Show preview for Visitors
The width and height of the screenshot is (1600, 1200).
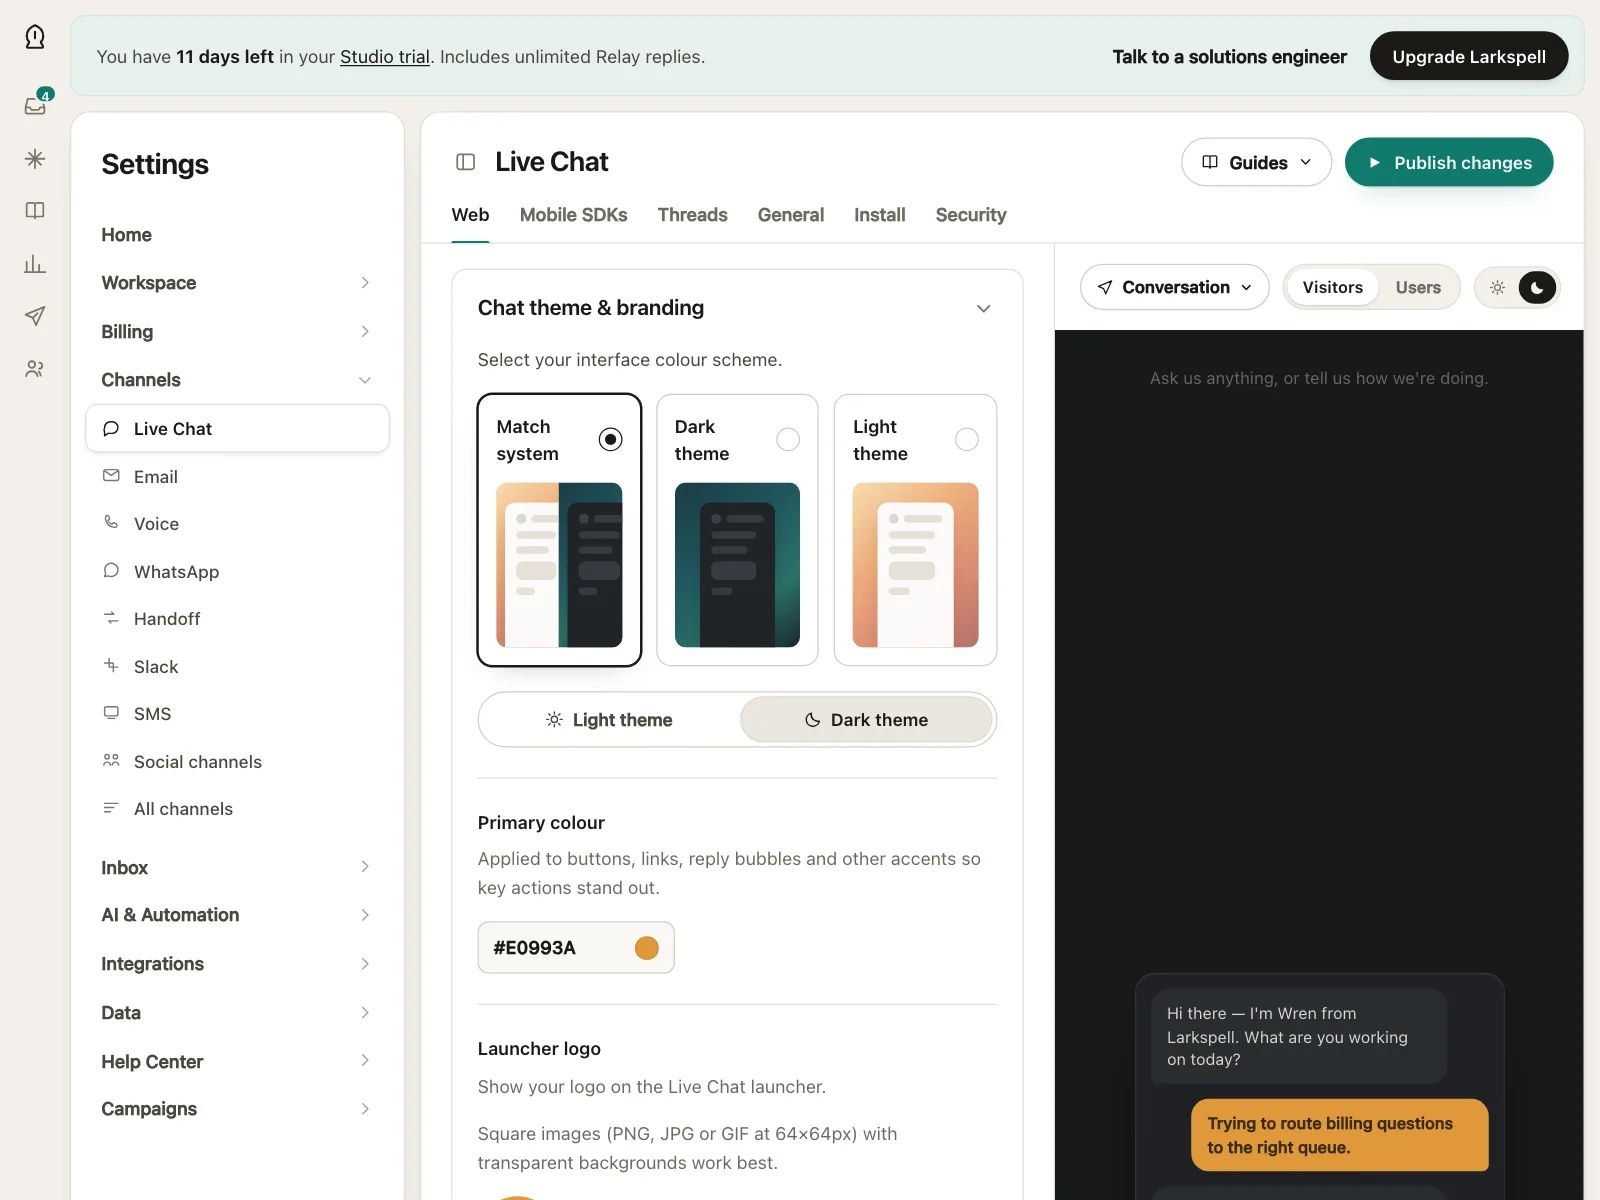(x=1332, y=288)
